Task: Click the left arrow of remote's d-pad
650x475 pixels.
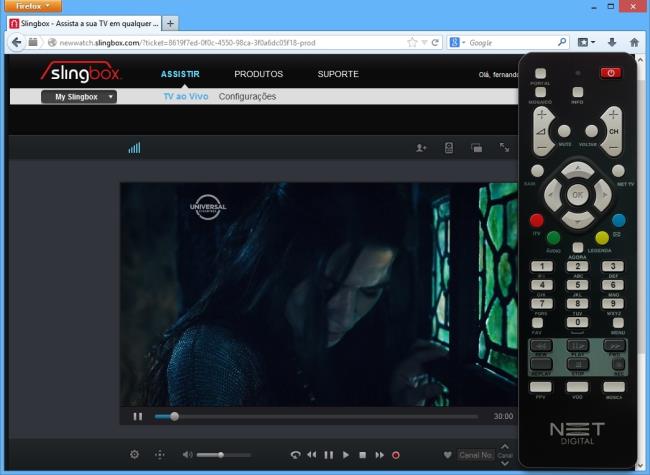Action: [552, 195]
